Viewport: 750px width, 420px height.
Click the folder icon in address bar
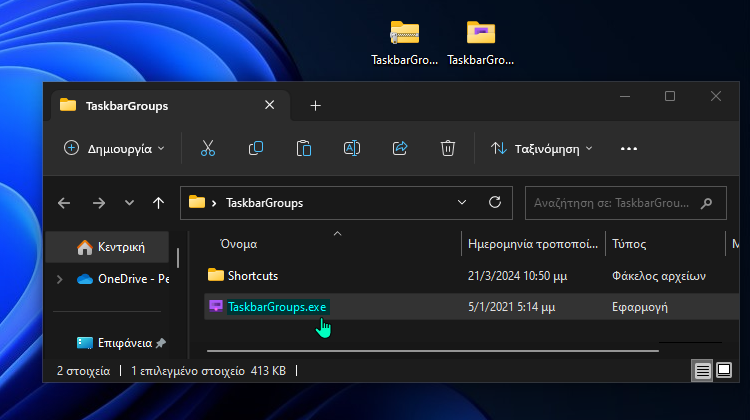pos(197,202)
